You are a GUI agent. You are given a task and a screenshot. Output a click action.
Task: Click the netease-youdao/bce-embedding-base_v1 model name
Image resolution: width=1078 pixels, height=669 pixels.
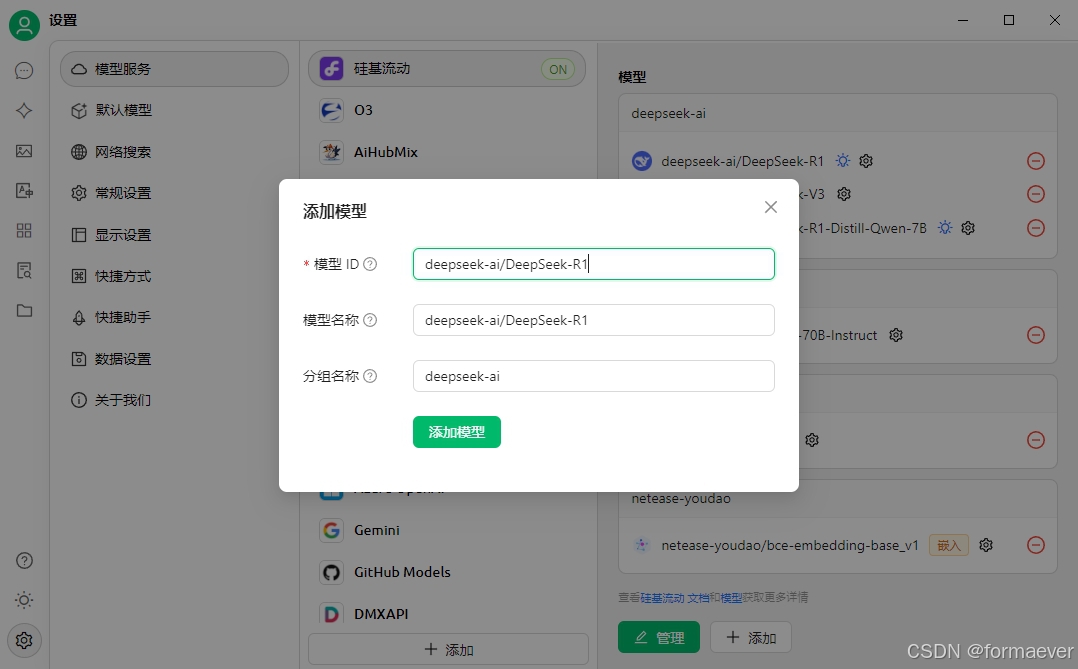pos(790,545)
